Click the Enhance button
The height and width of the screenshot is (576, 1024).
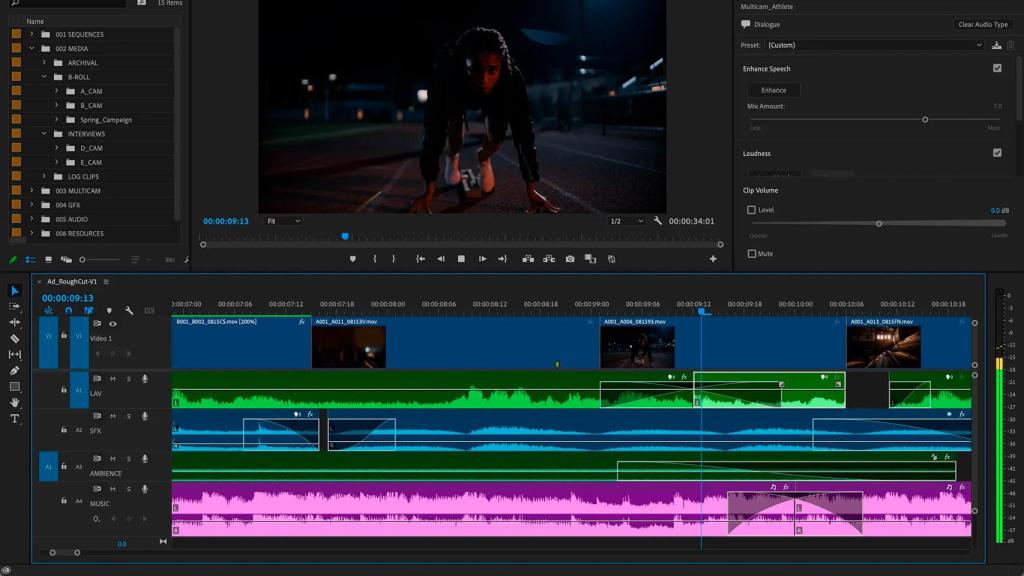(772, 89)
